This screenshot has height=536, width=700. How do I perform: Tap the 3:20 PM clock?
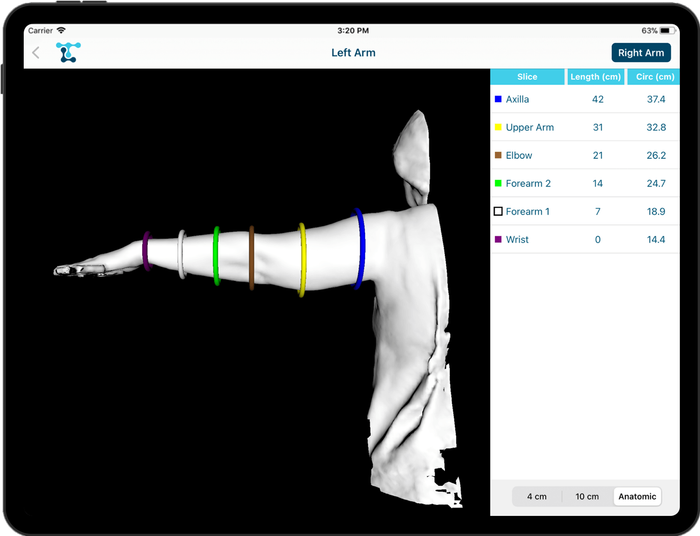click(353, 30)
